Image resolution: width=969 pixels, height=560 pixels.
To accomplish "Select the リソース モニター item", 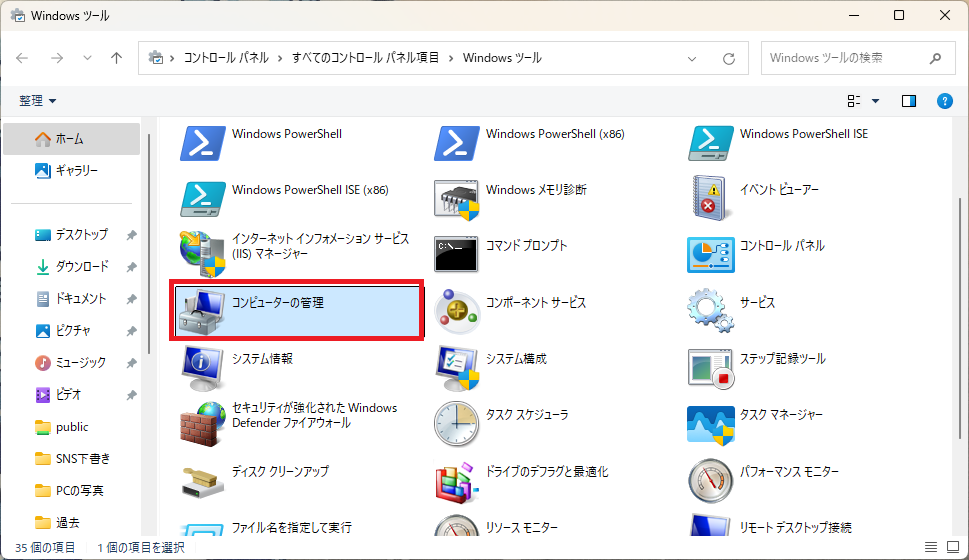I will click(x=496, y=527).
